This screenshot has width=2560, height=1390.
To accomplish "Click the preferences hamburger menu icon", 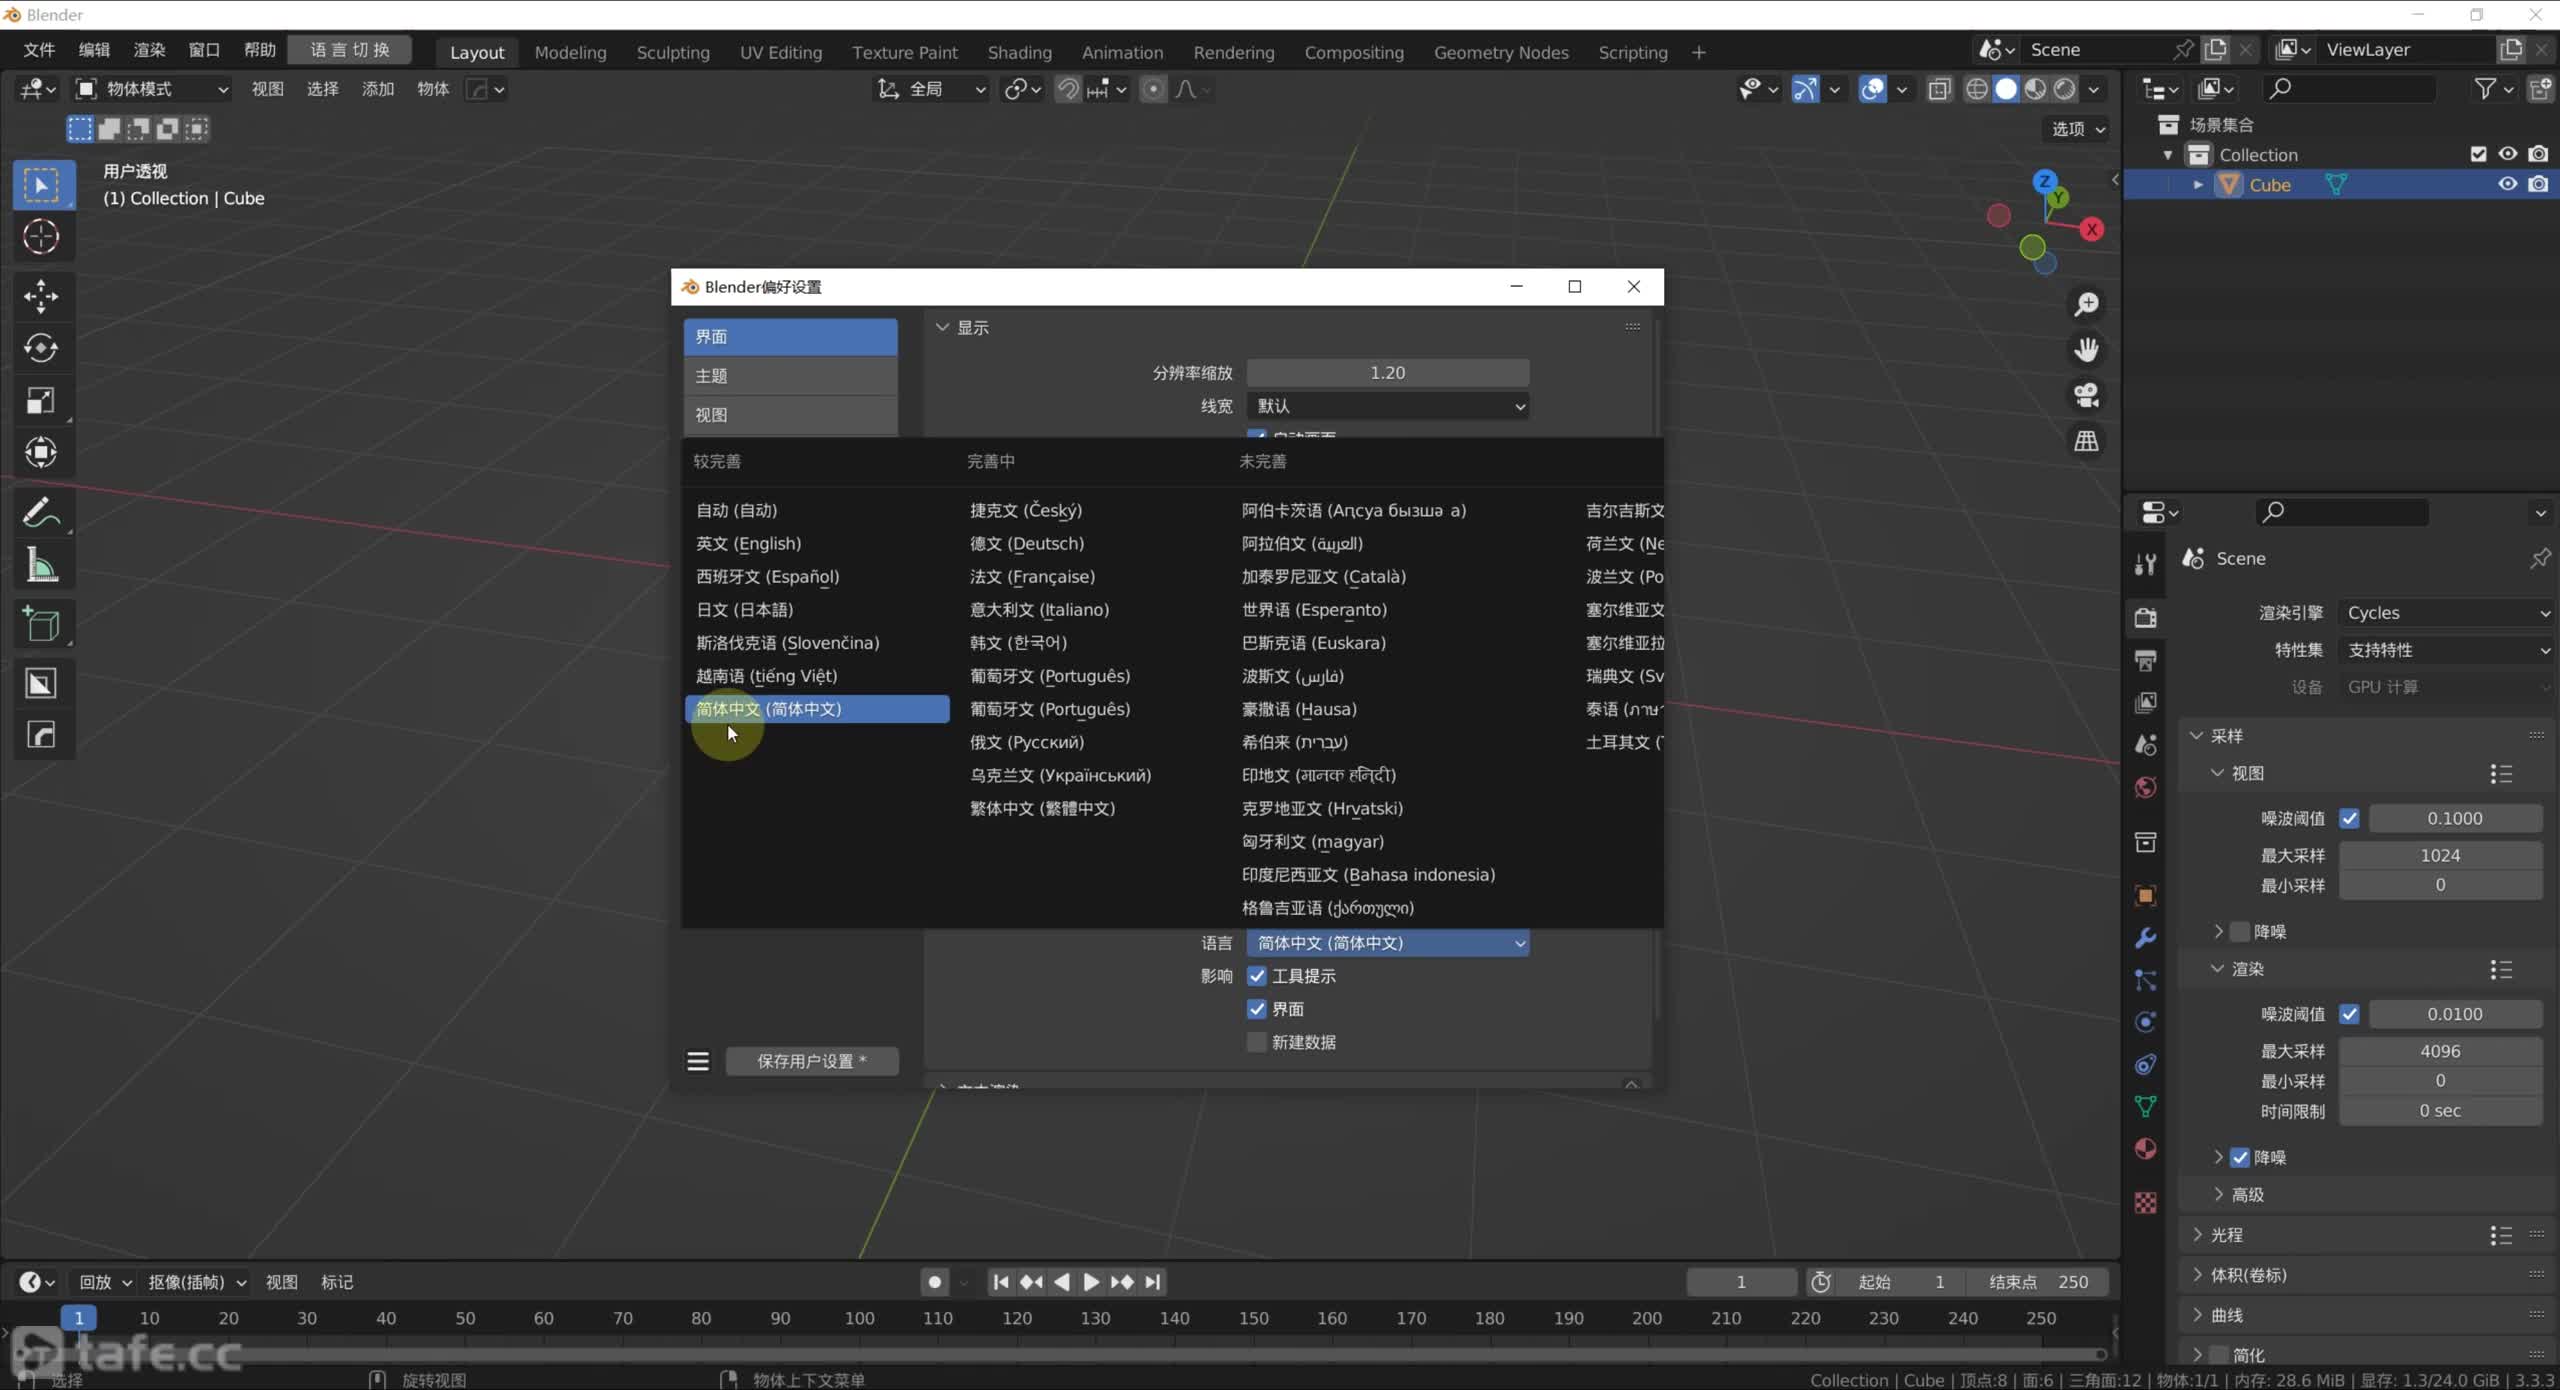I will (x=698, y=1061).
